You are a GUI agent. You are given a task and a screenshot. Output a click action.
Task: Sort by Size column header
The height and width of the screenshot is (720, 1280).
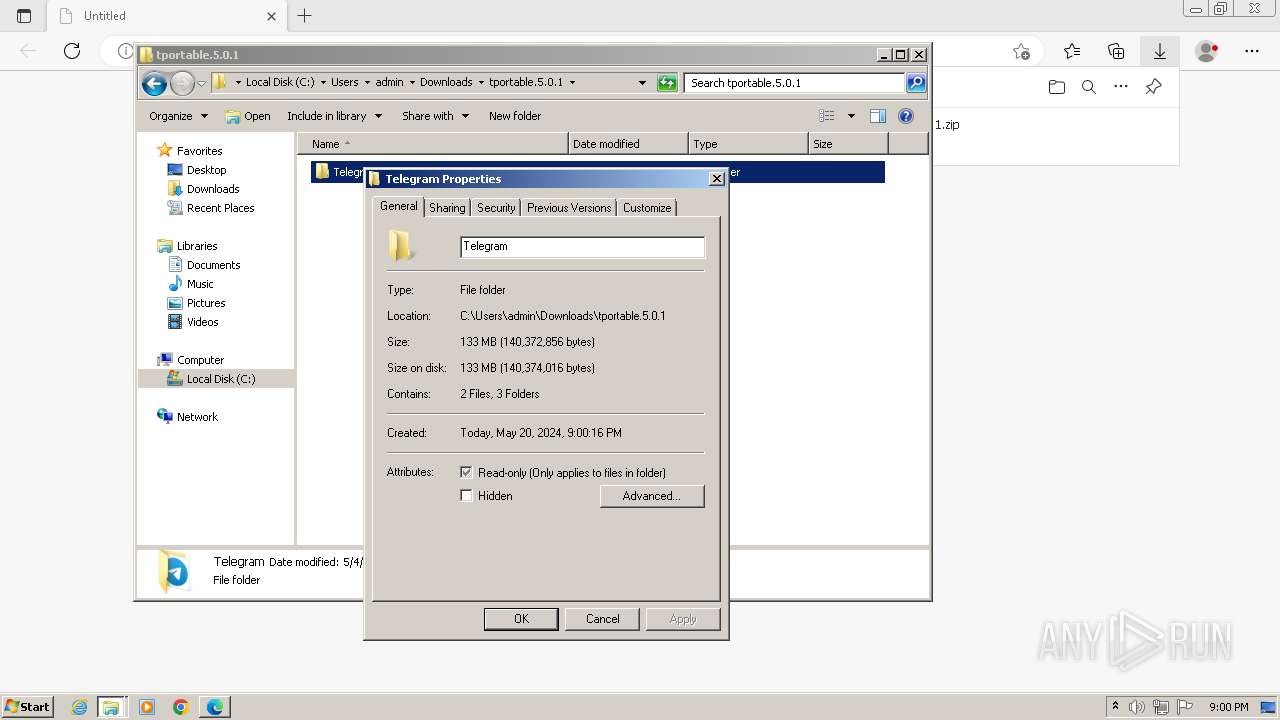click(x=848, y=144)
